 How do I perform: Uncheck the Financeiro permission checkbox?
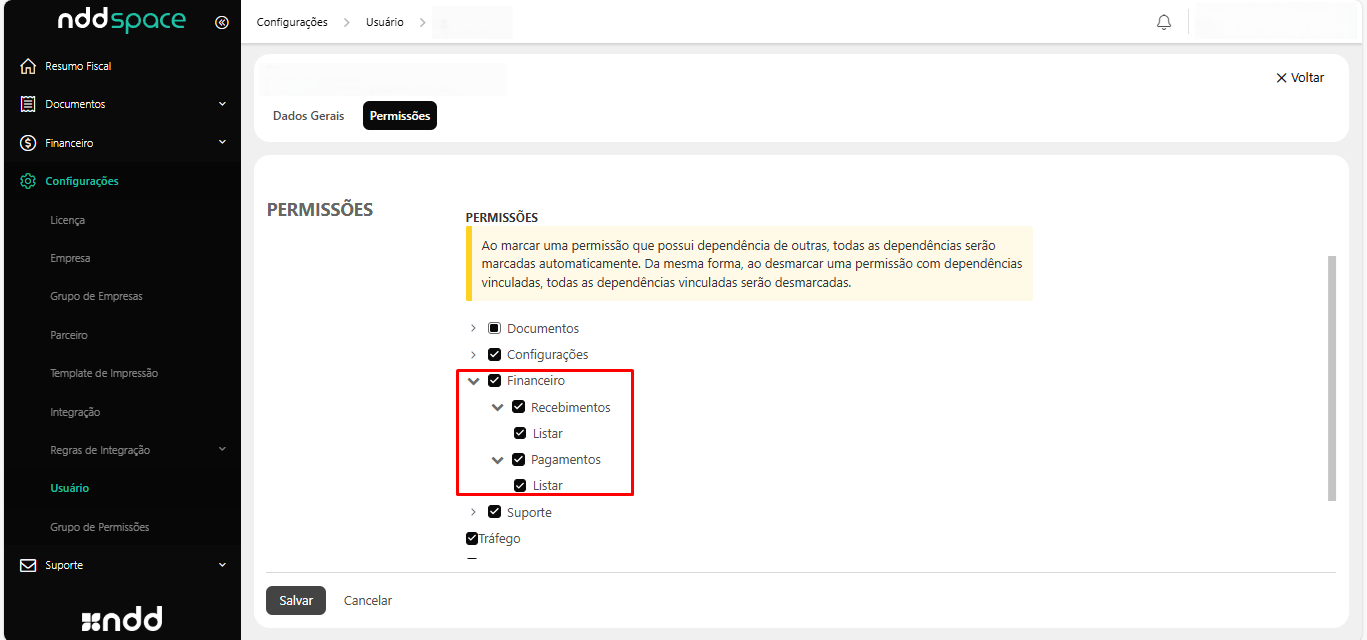click(494, 381)
